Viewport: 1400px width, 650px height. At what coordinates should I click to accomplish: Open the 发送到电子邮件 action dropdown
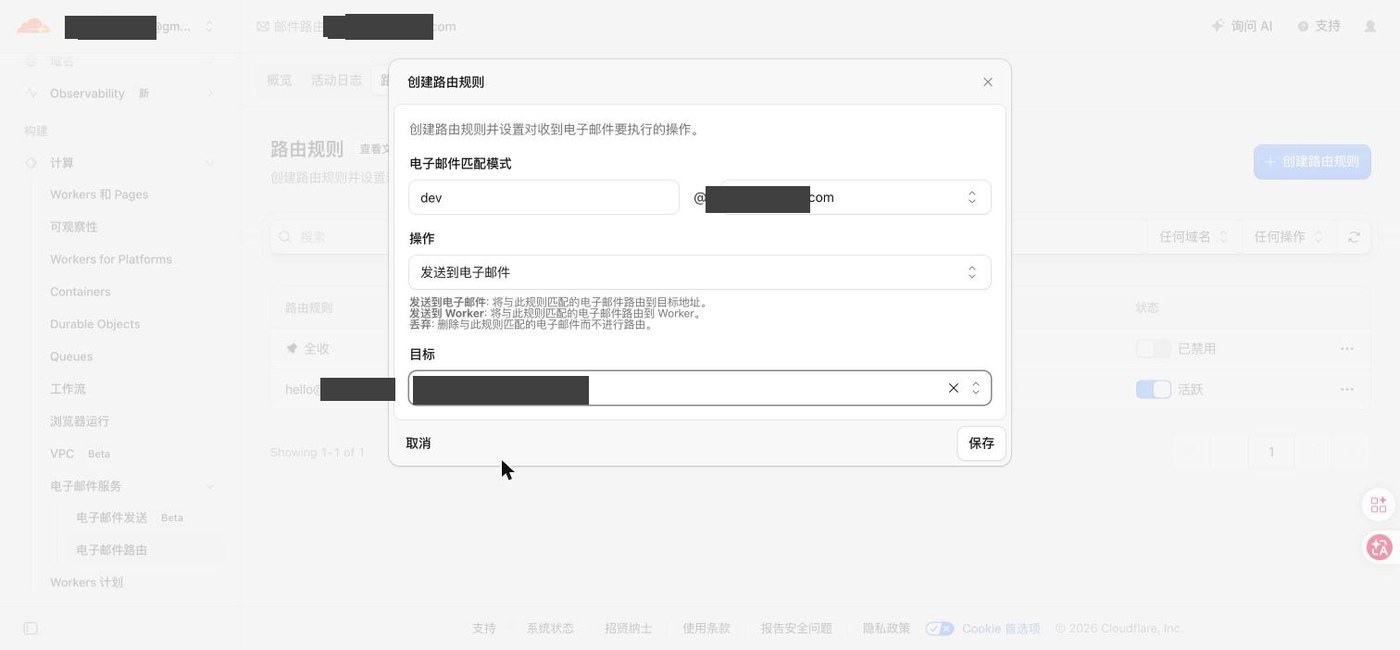coord(700,272)
